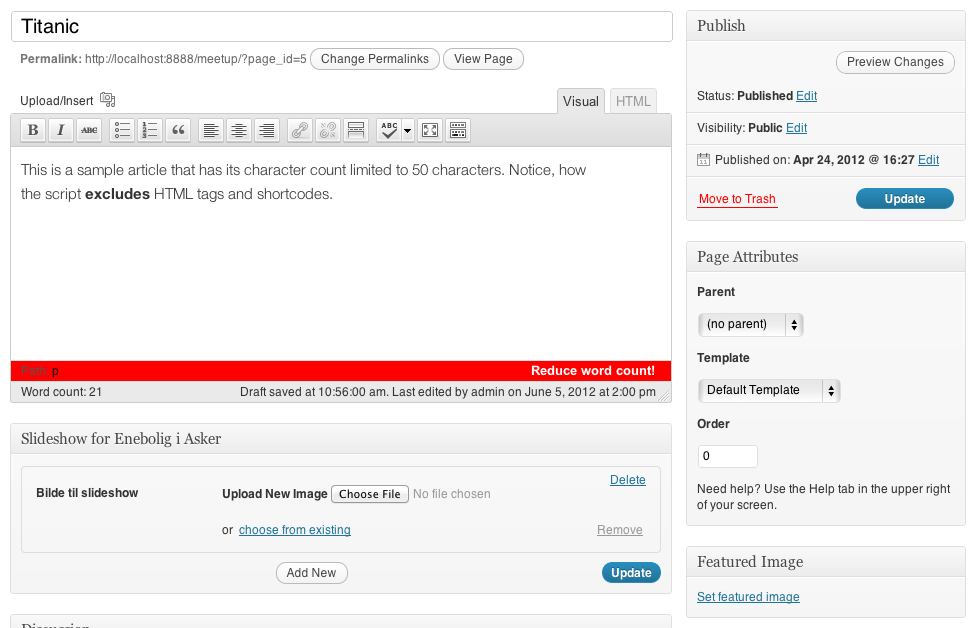Screen dimensions: 978x628
Task: Show the kitchen sink toolbar row
Action: point(457,130)
